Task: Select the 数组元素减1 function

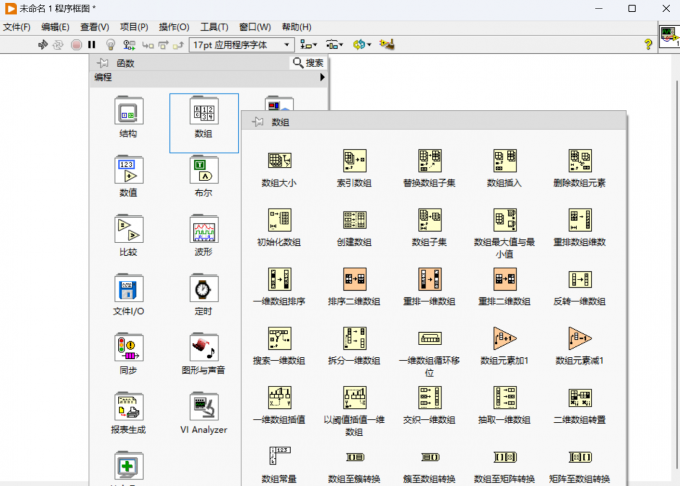Action: coord(580,338)
